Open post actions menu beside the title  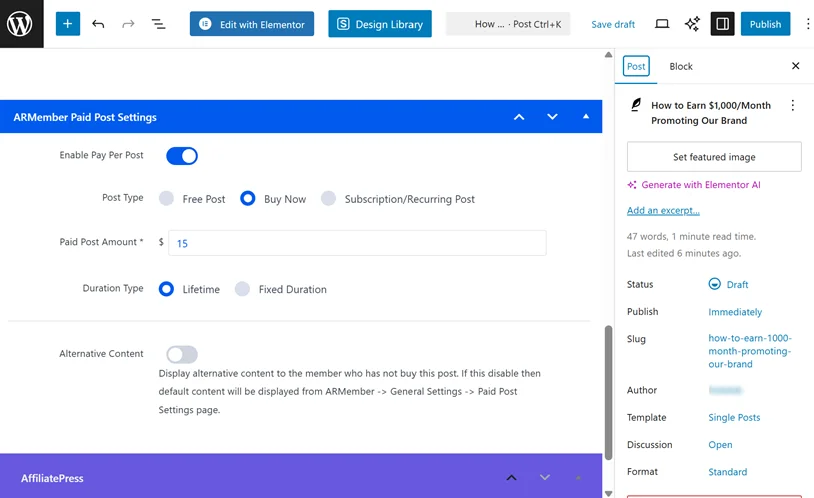792,105
